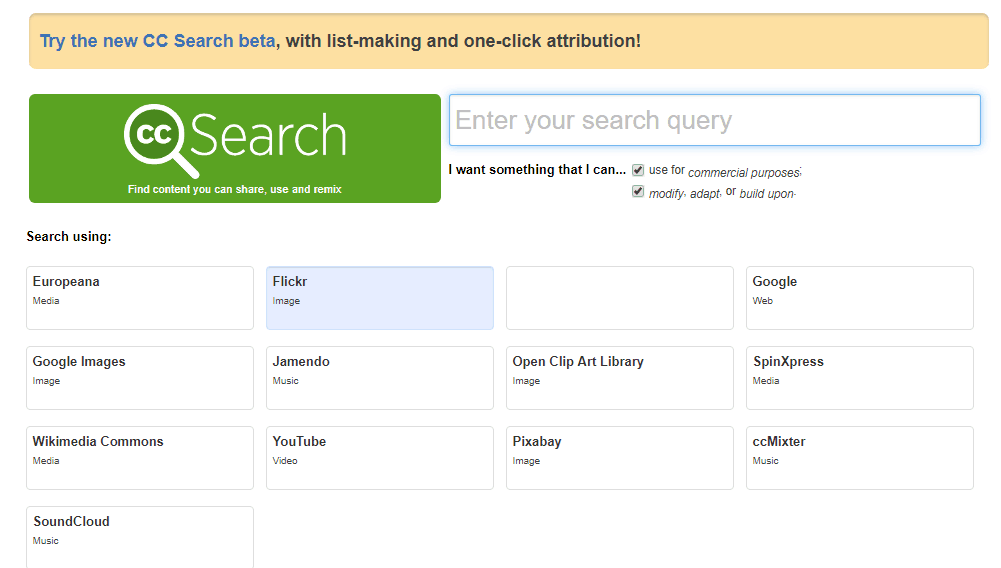The image size is (1001, 568).
Task: Click the 'Find content you can share, use and remix' tagline
Action: coord(234,189)
